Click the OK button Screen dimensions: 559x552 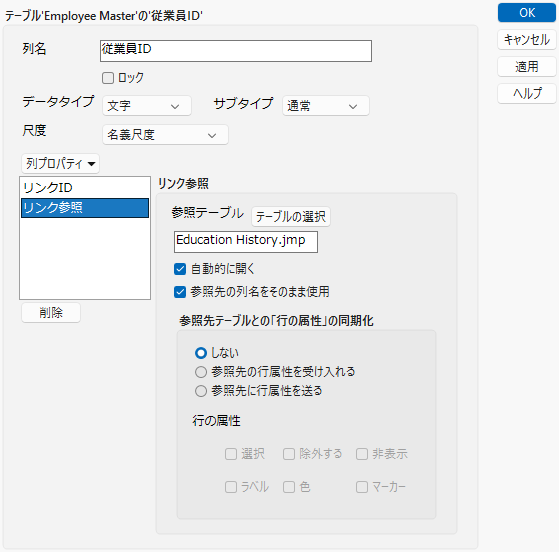point(527,13)
